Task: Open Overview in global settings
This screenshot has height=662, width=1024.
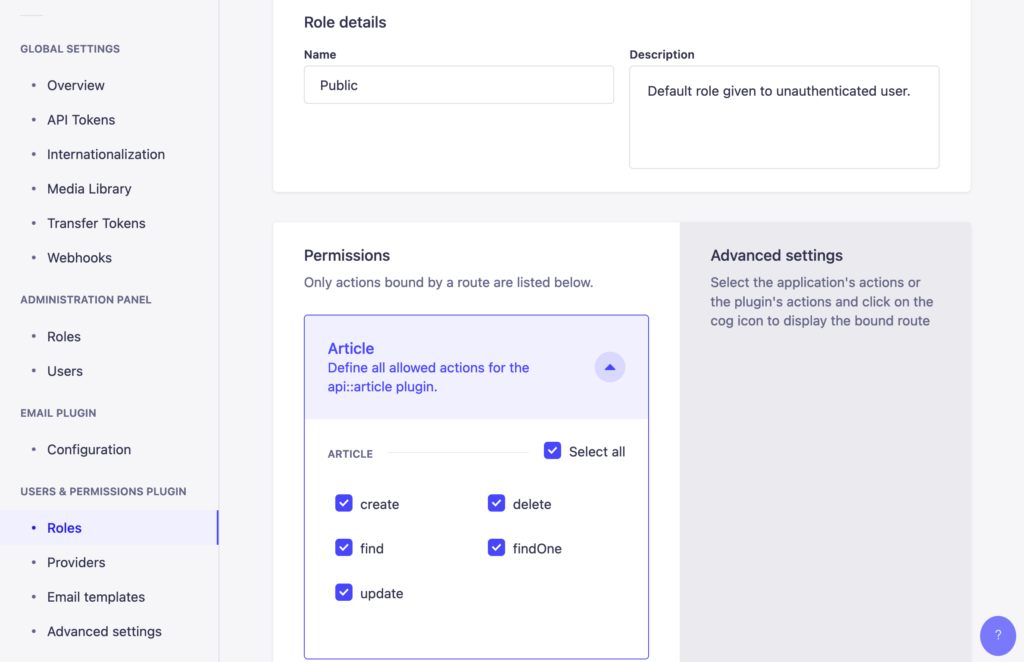Action: tap(76, 85)
